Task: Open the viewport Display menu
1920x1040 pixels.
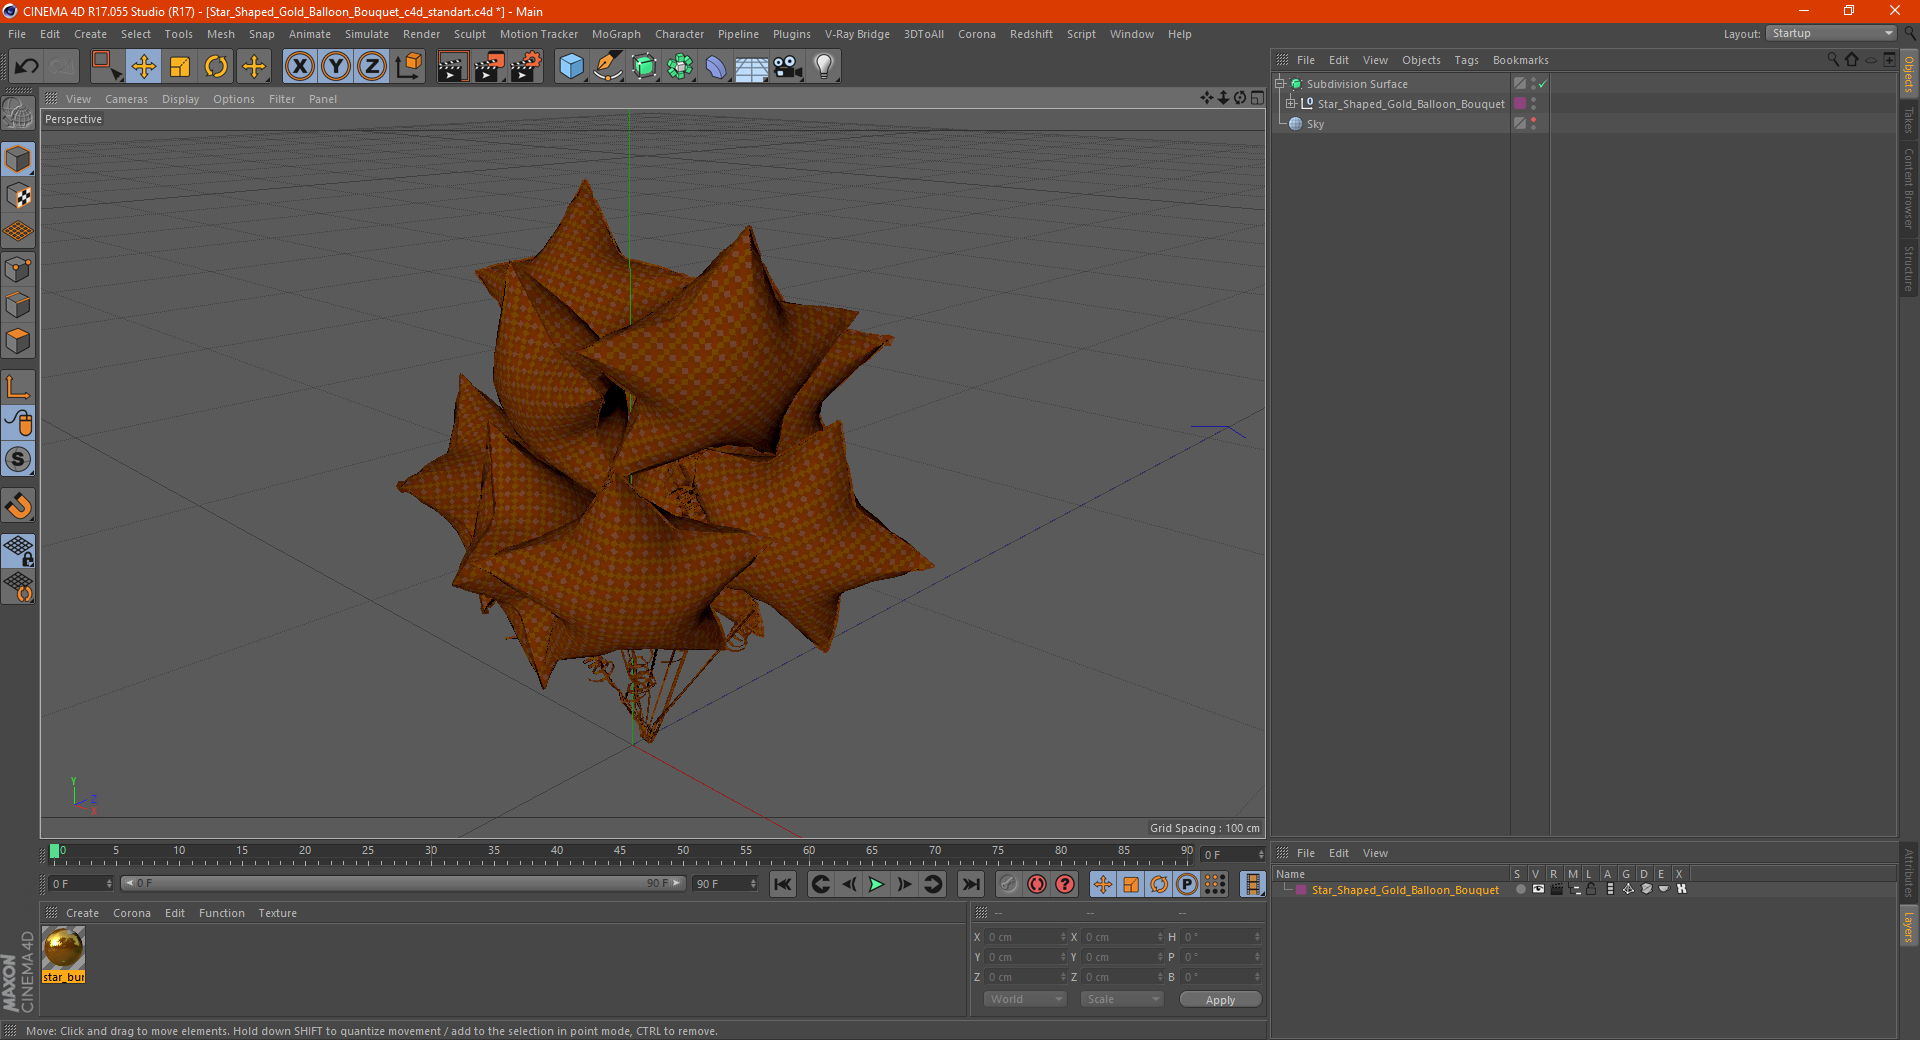Action: pyautogui.click(x=180, y=99)
